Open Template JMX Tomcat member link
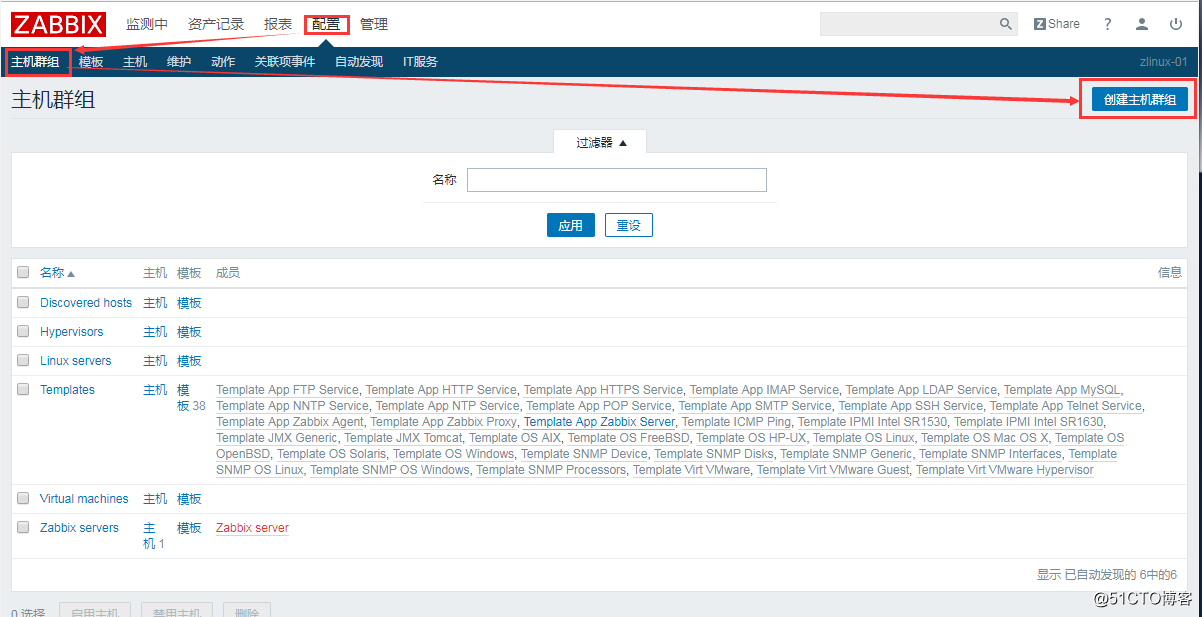Screen dimensions: 1202x617 [x=403, y=437]
